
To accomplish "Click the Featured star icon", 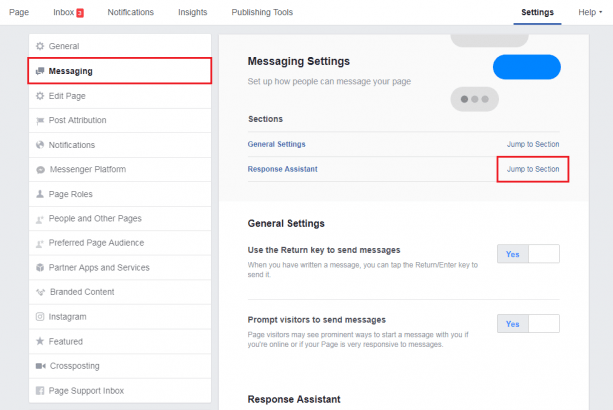I will [x=40, y=341].
